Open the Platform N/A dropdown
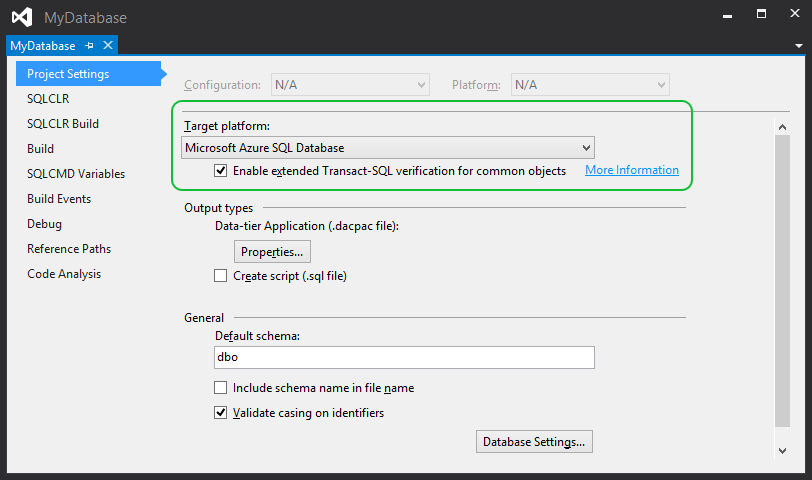Image resolution: width=812 pixels, height=480 pixels. click(590, 85)
